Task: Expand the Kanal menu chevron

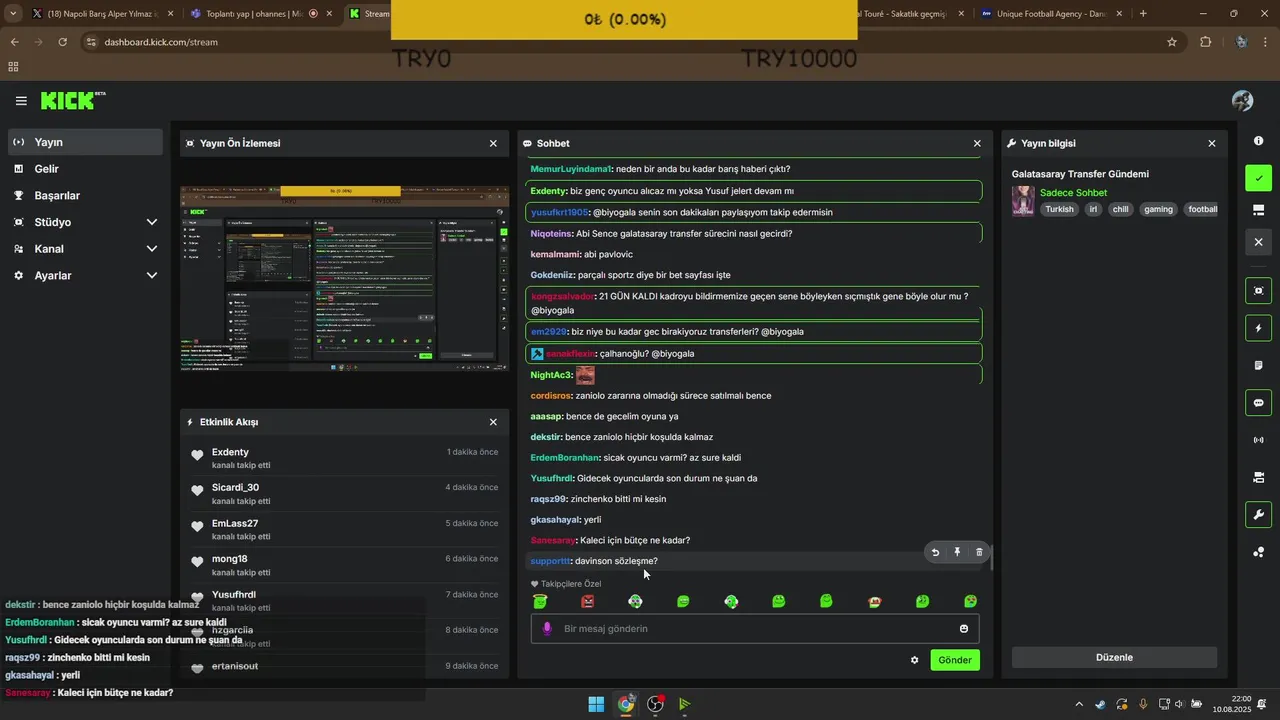Action: 152,248
